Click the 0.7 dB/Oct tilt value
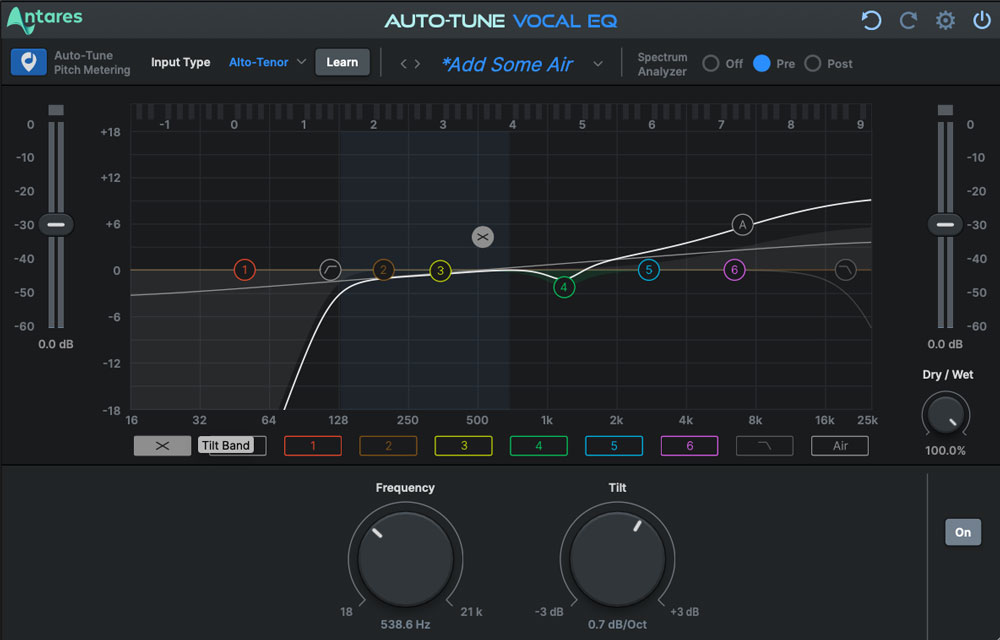This screenshot has height=640, width=1000. click(x=617, y=624)
